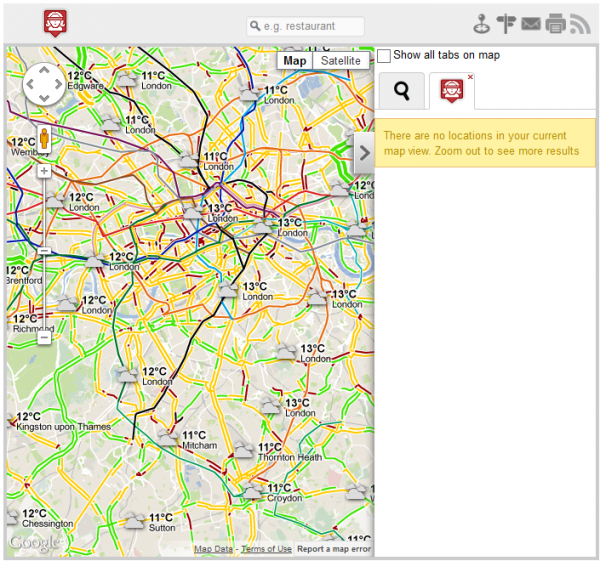600x561 pixels.
Task: Click the red guide logo in header
Action: (55, 23)
